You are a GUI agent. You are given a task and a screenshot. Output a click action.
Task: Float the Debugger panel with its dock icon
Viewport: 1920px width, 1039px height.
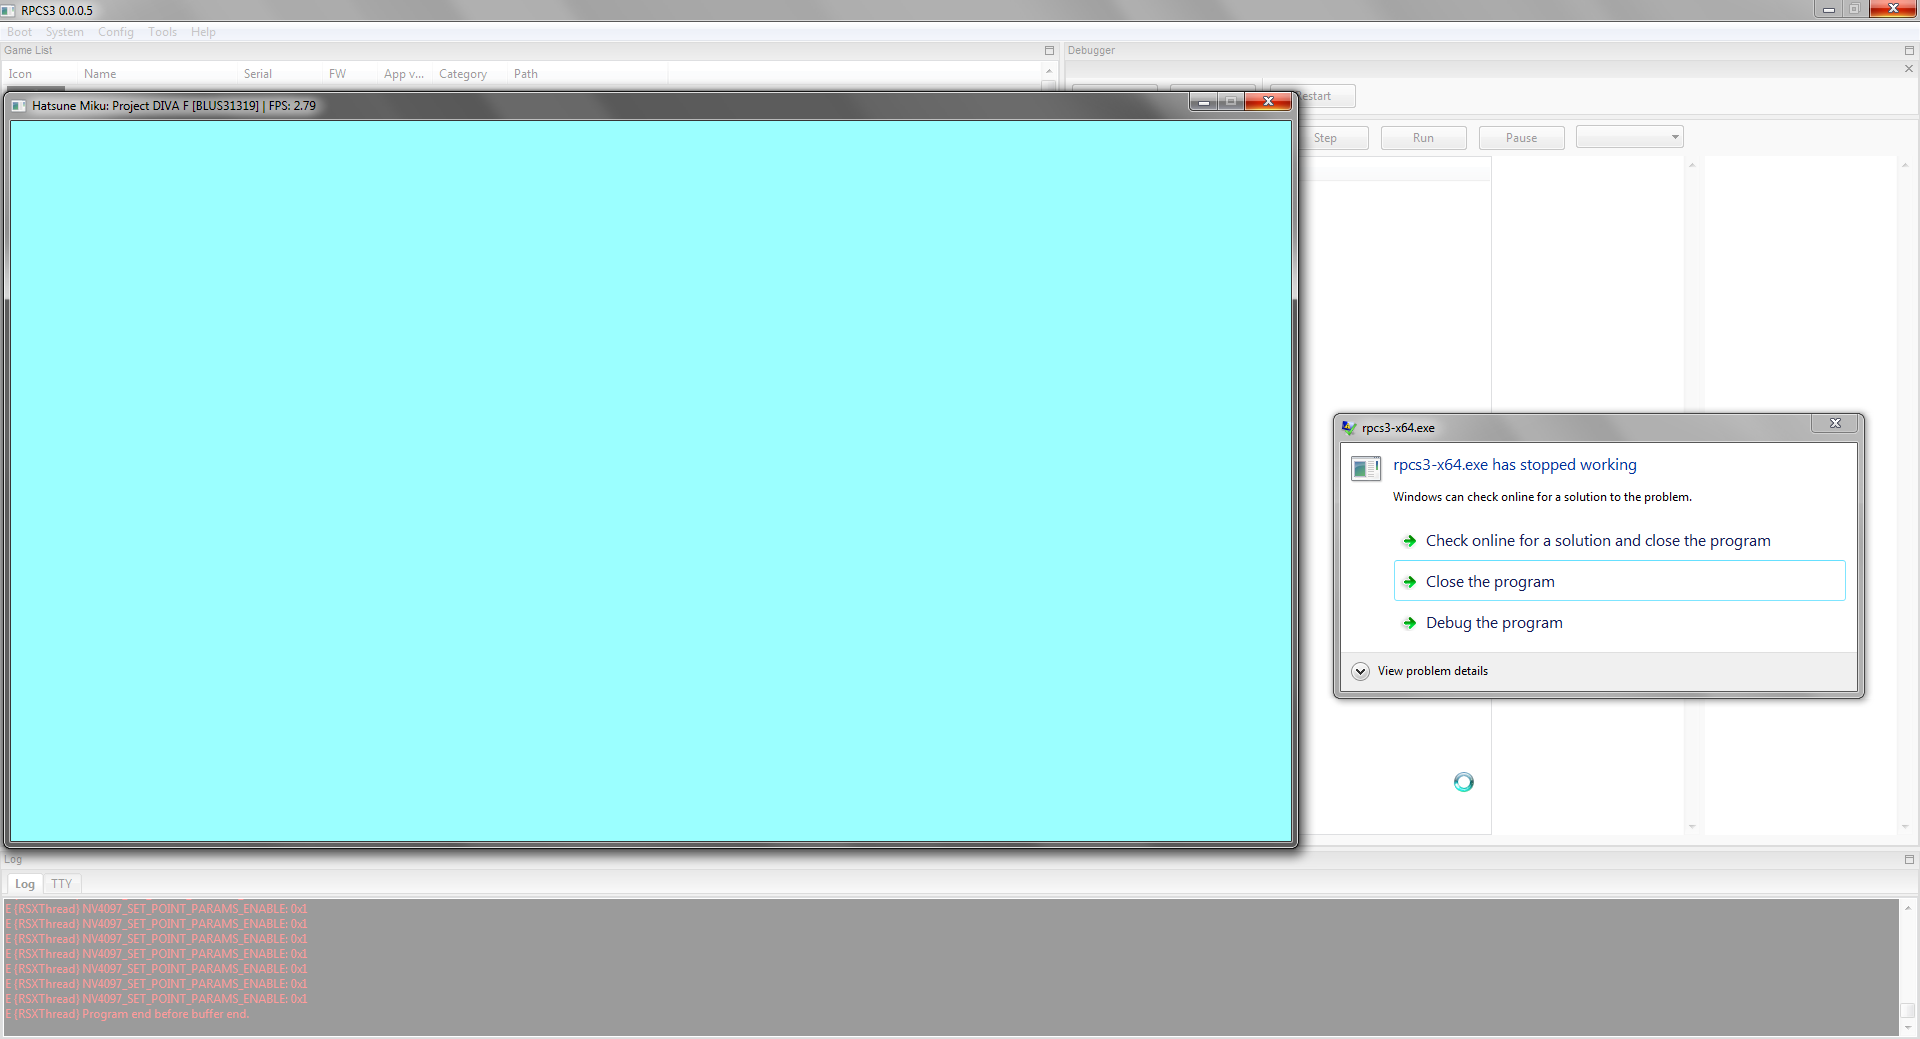pos(1909,50)
